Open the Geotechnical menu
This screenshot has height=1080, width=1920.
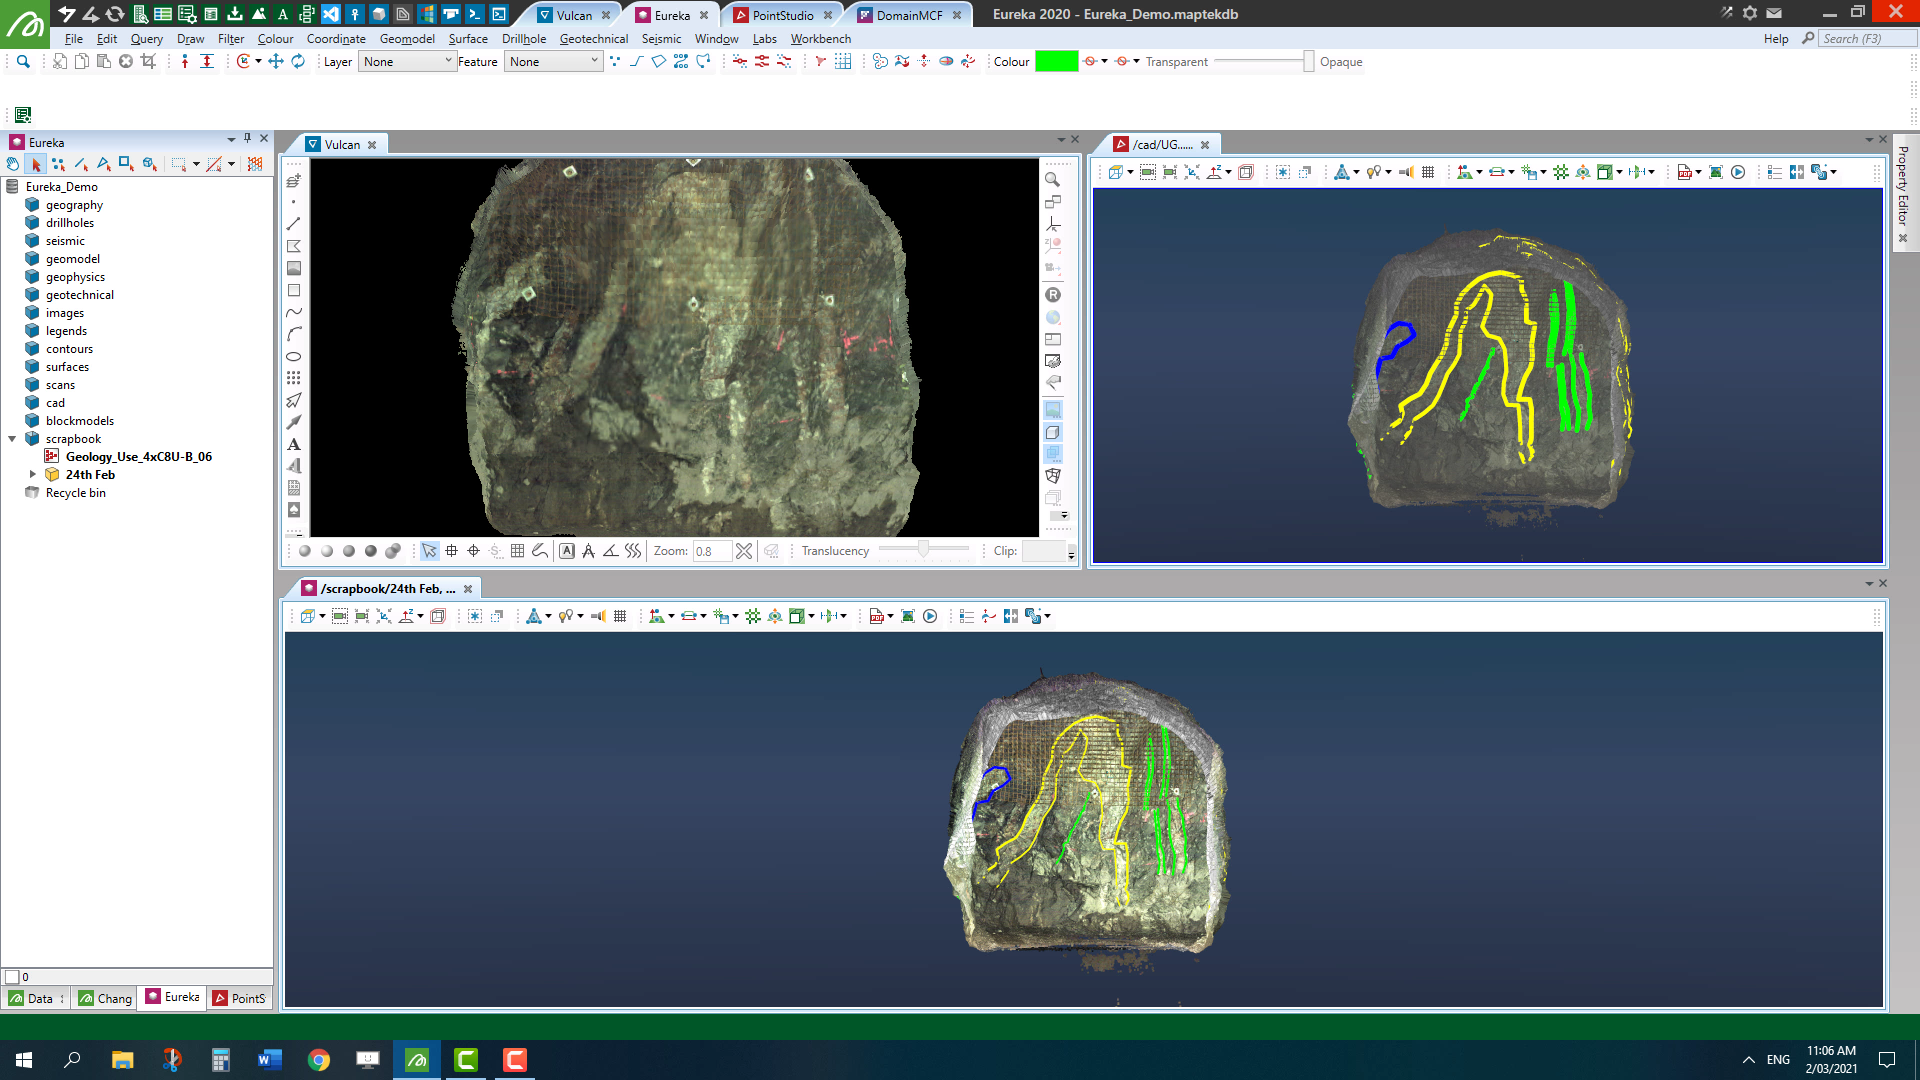[x=594, y=39]
